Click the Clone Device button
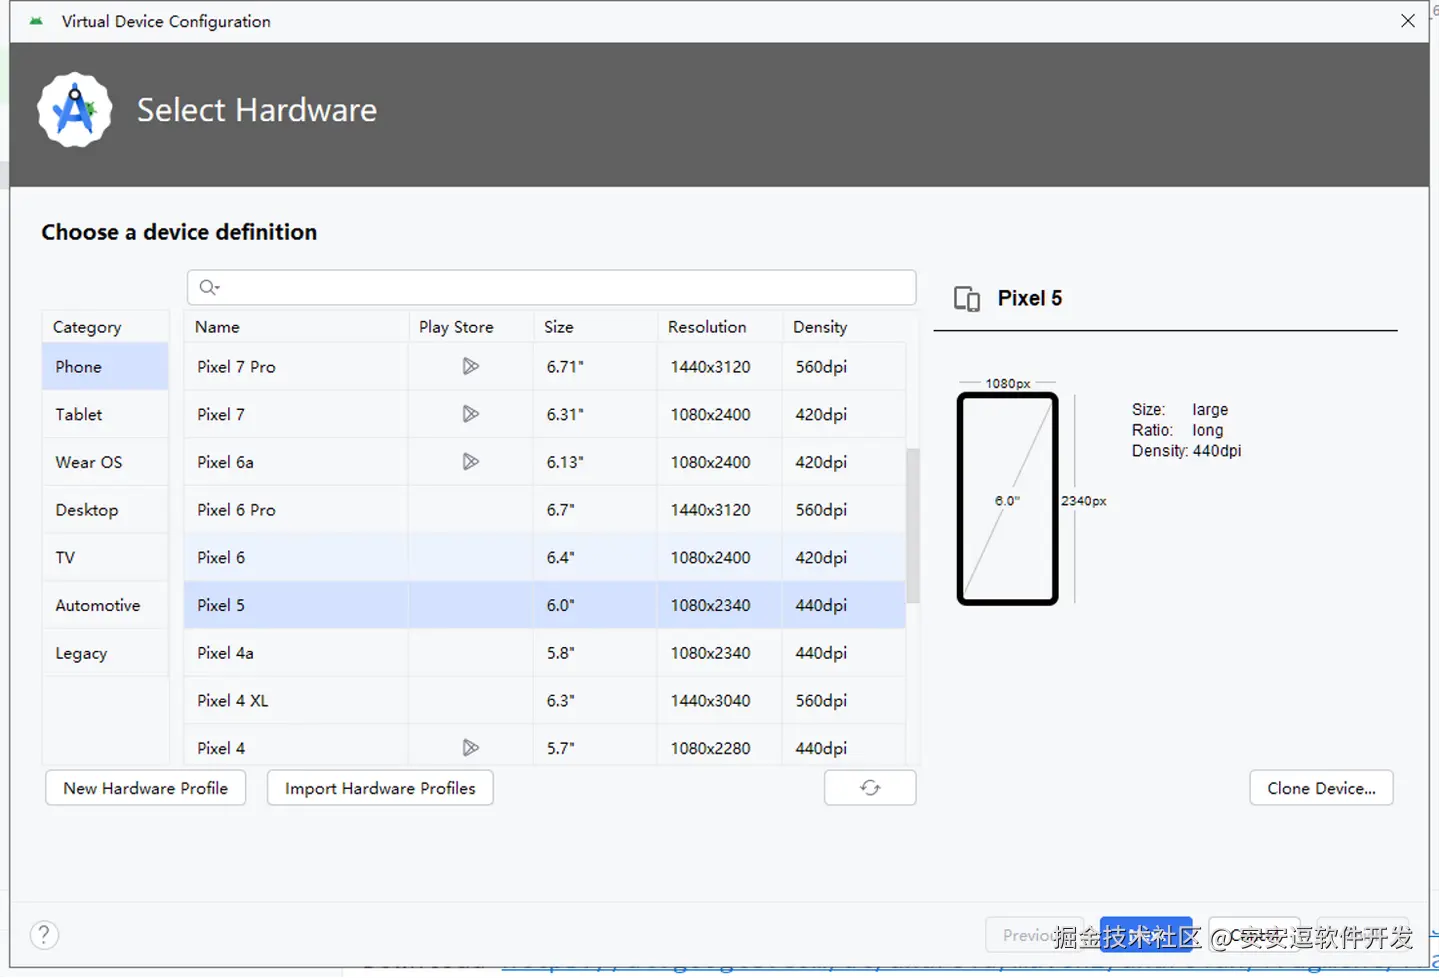1440x978 pixels. pyautogui.click(x=1321, y=788)
